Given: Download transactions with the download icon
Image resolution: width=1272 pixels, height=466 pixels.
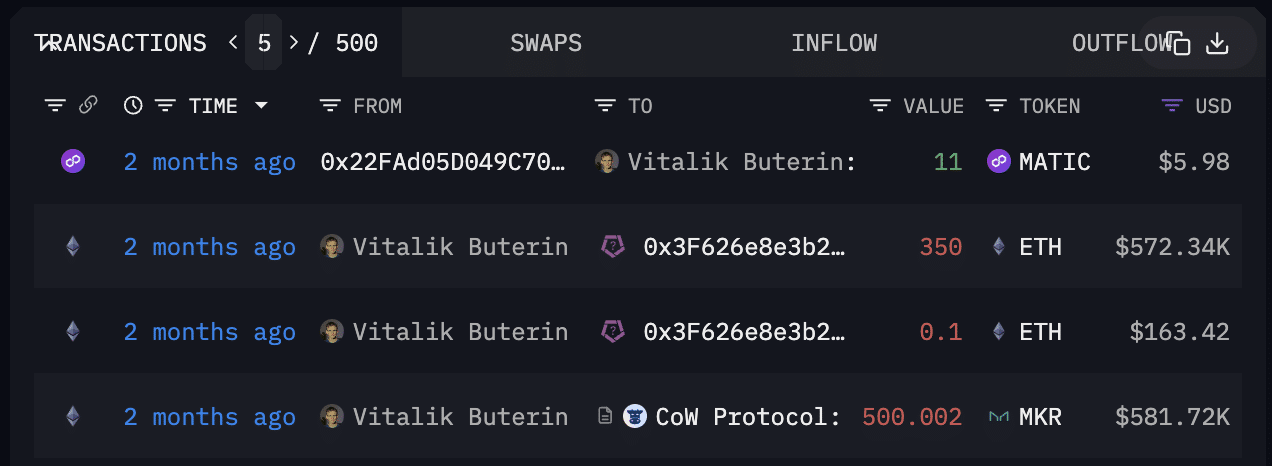Looking at the screenshot, I should tap(1217, 43).
